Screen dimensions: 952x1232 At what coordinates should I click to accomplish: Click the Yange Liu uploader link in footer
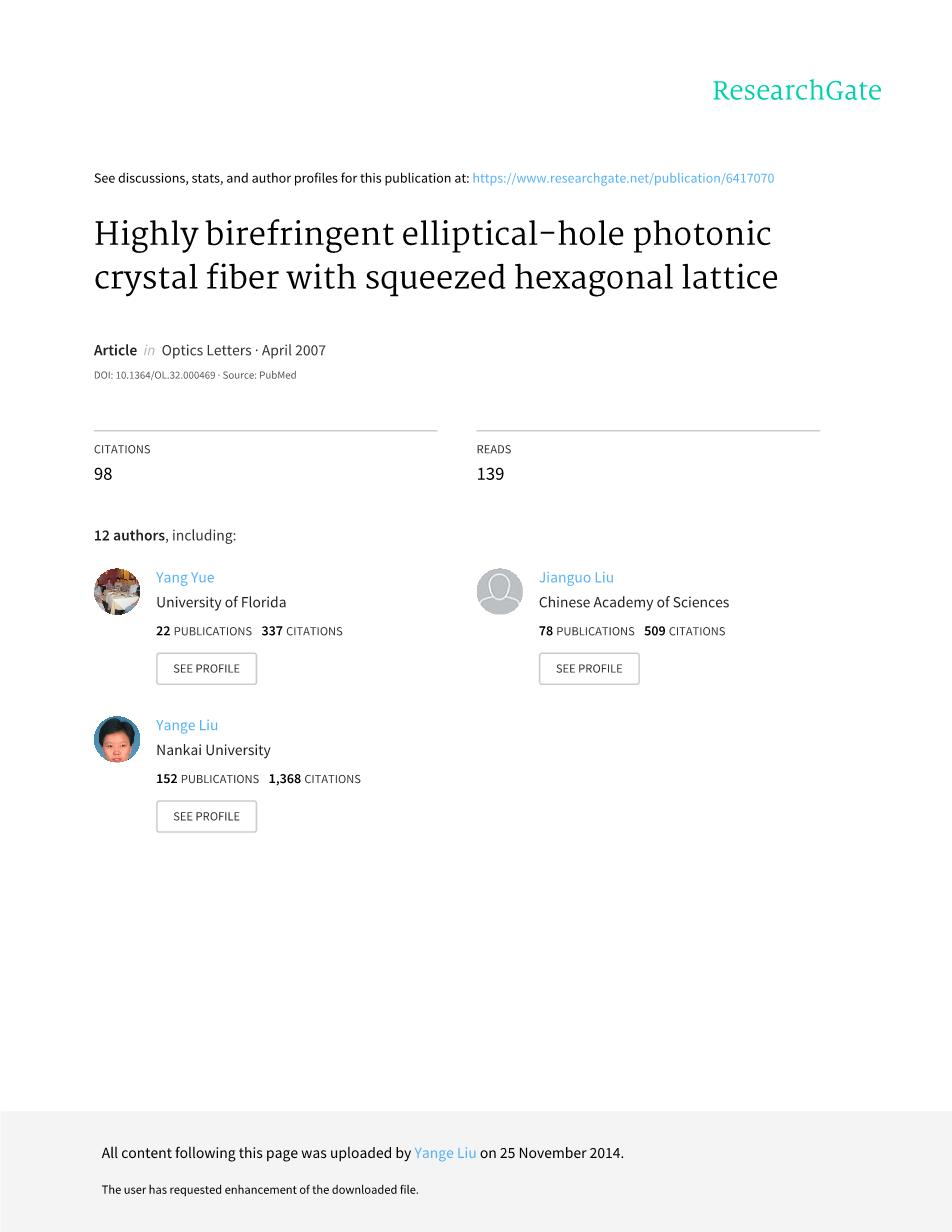click(445, 1153)
